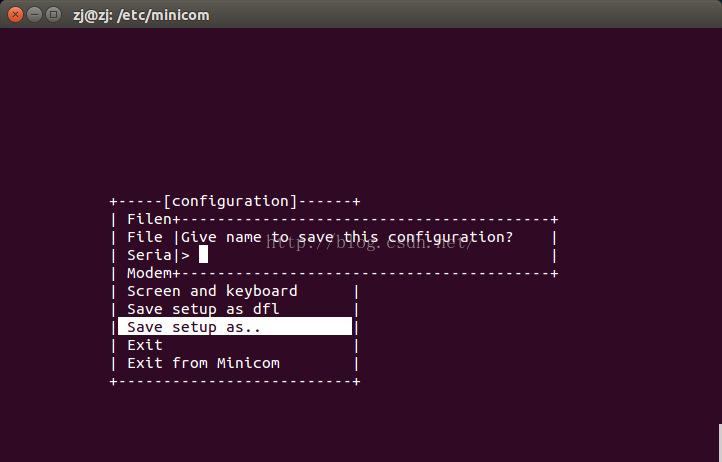Choose the Modem menu entry

click(x=149, y=273)
